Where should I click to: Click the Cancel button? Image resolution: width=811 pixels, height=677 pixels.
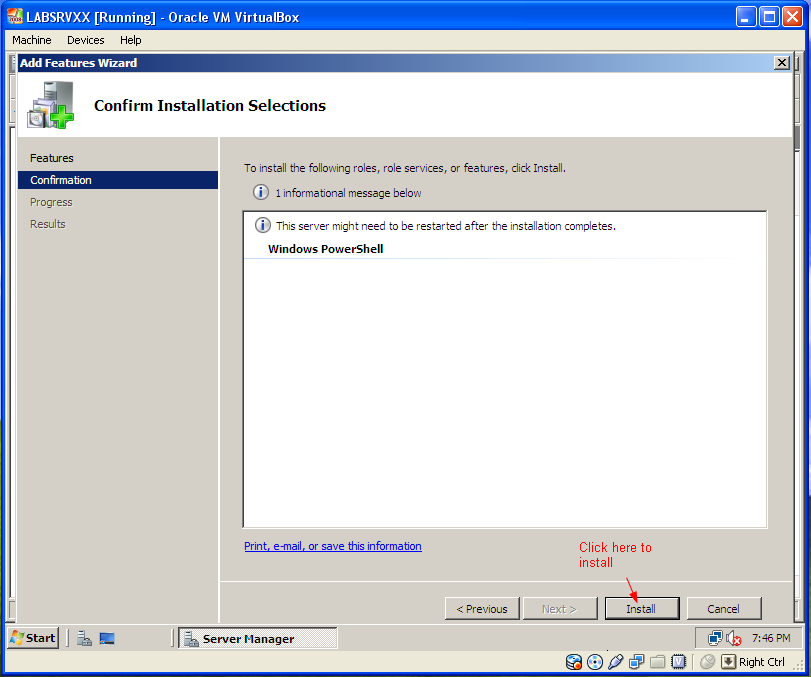point(724,609)
